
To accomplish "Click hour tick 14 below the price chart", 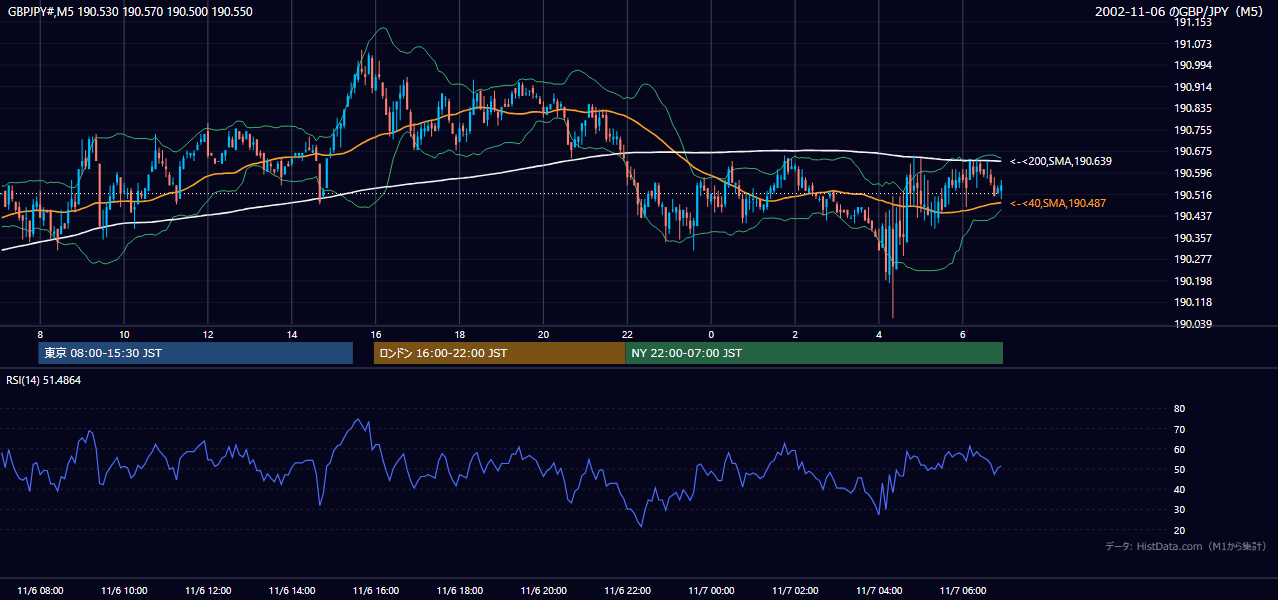I will pos(292,334).
